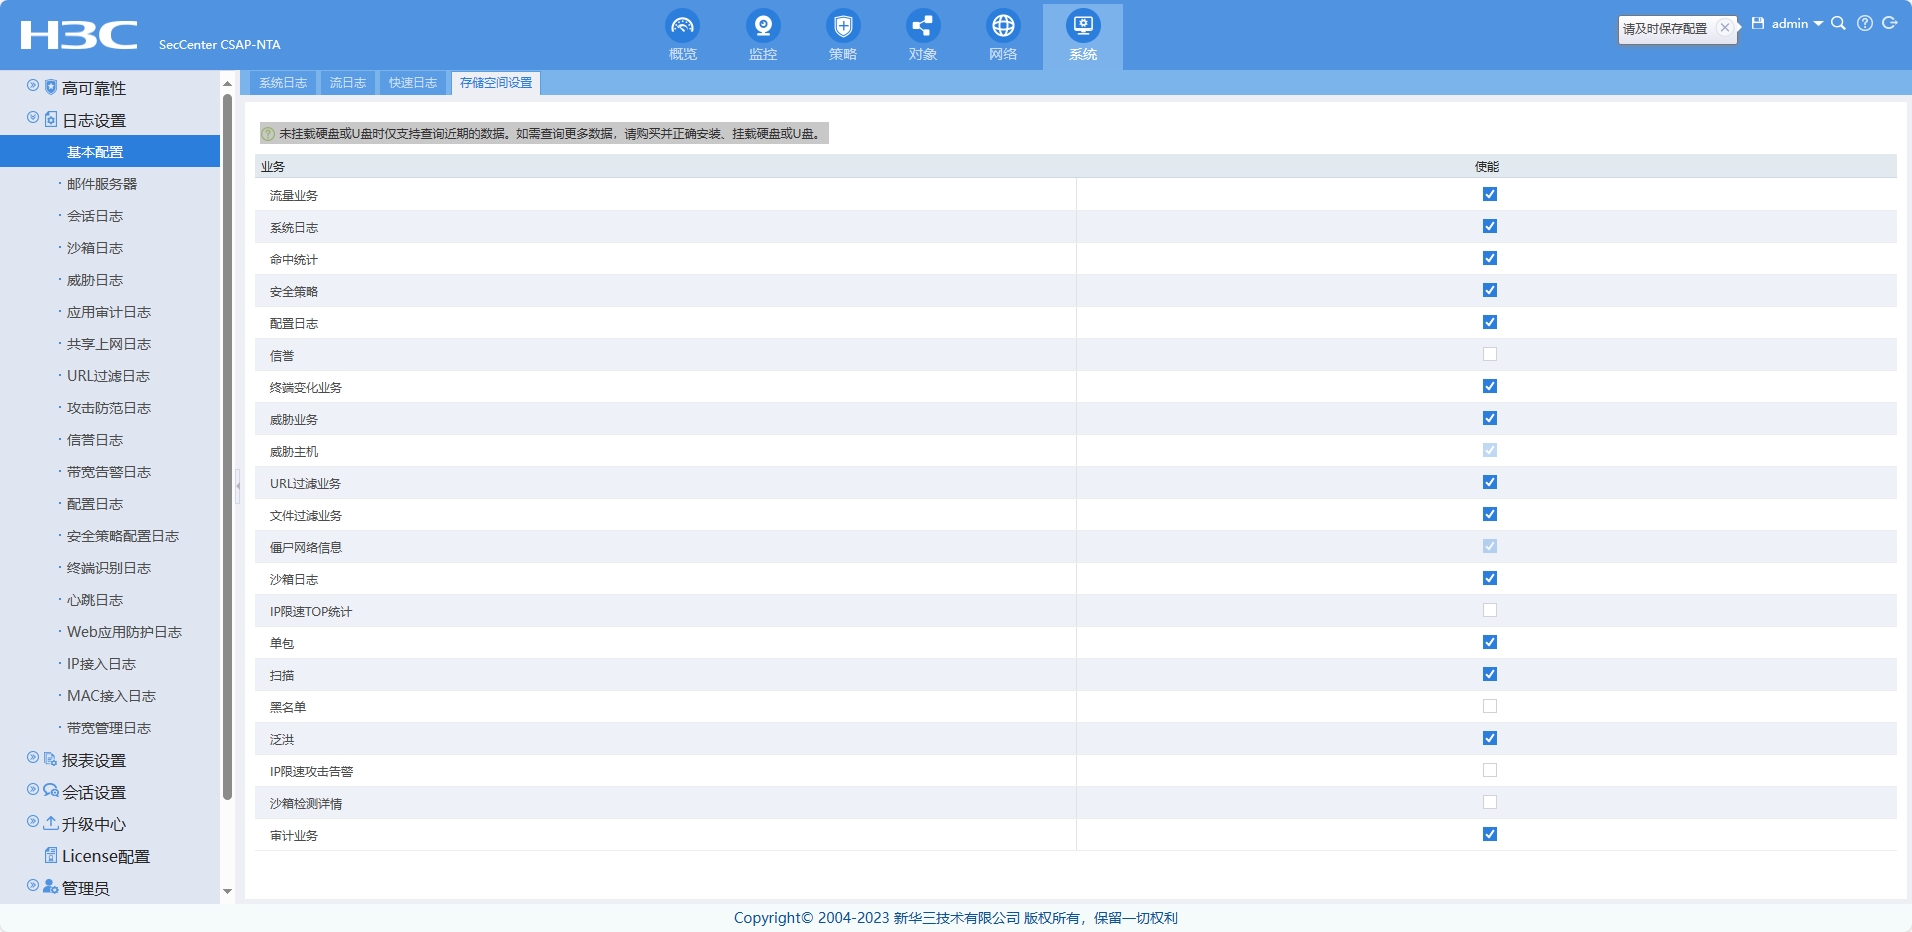Switch to the 流日志 tab
The width and height of the screenshot is (1912, 932).
pos(348,83)
